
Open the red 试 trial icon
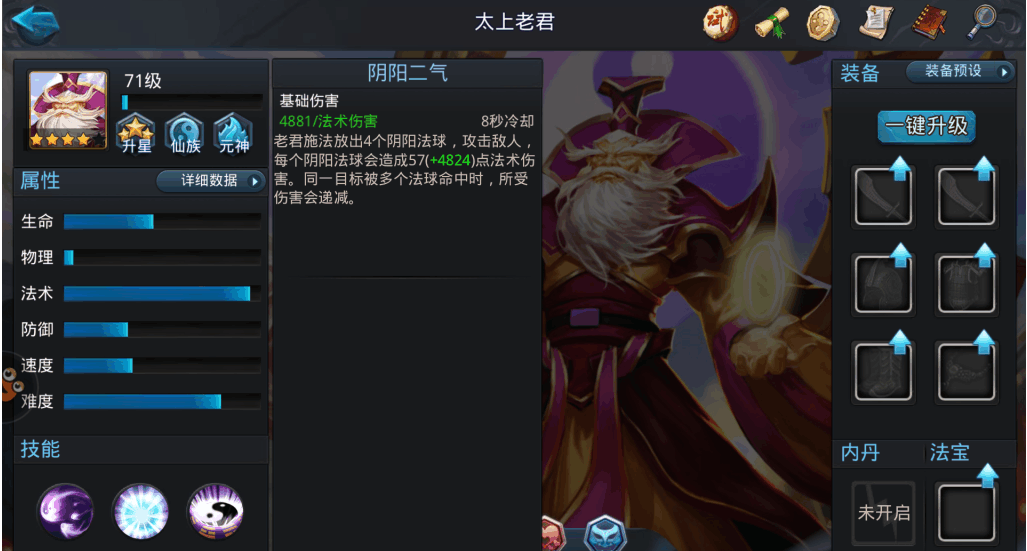720,22
